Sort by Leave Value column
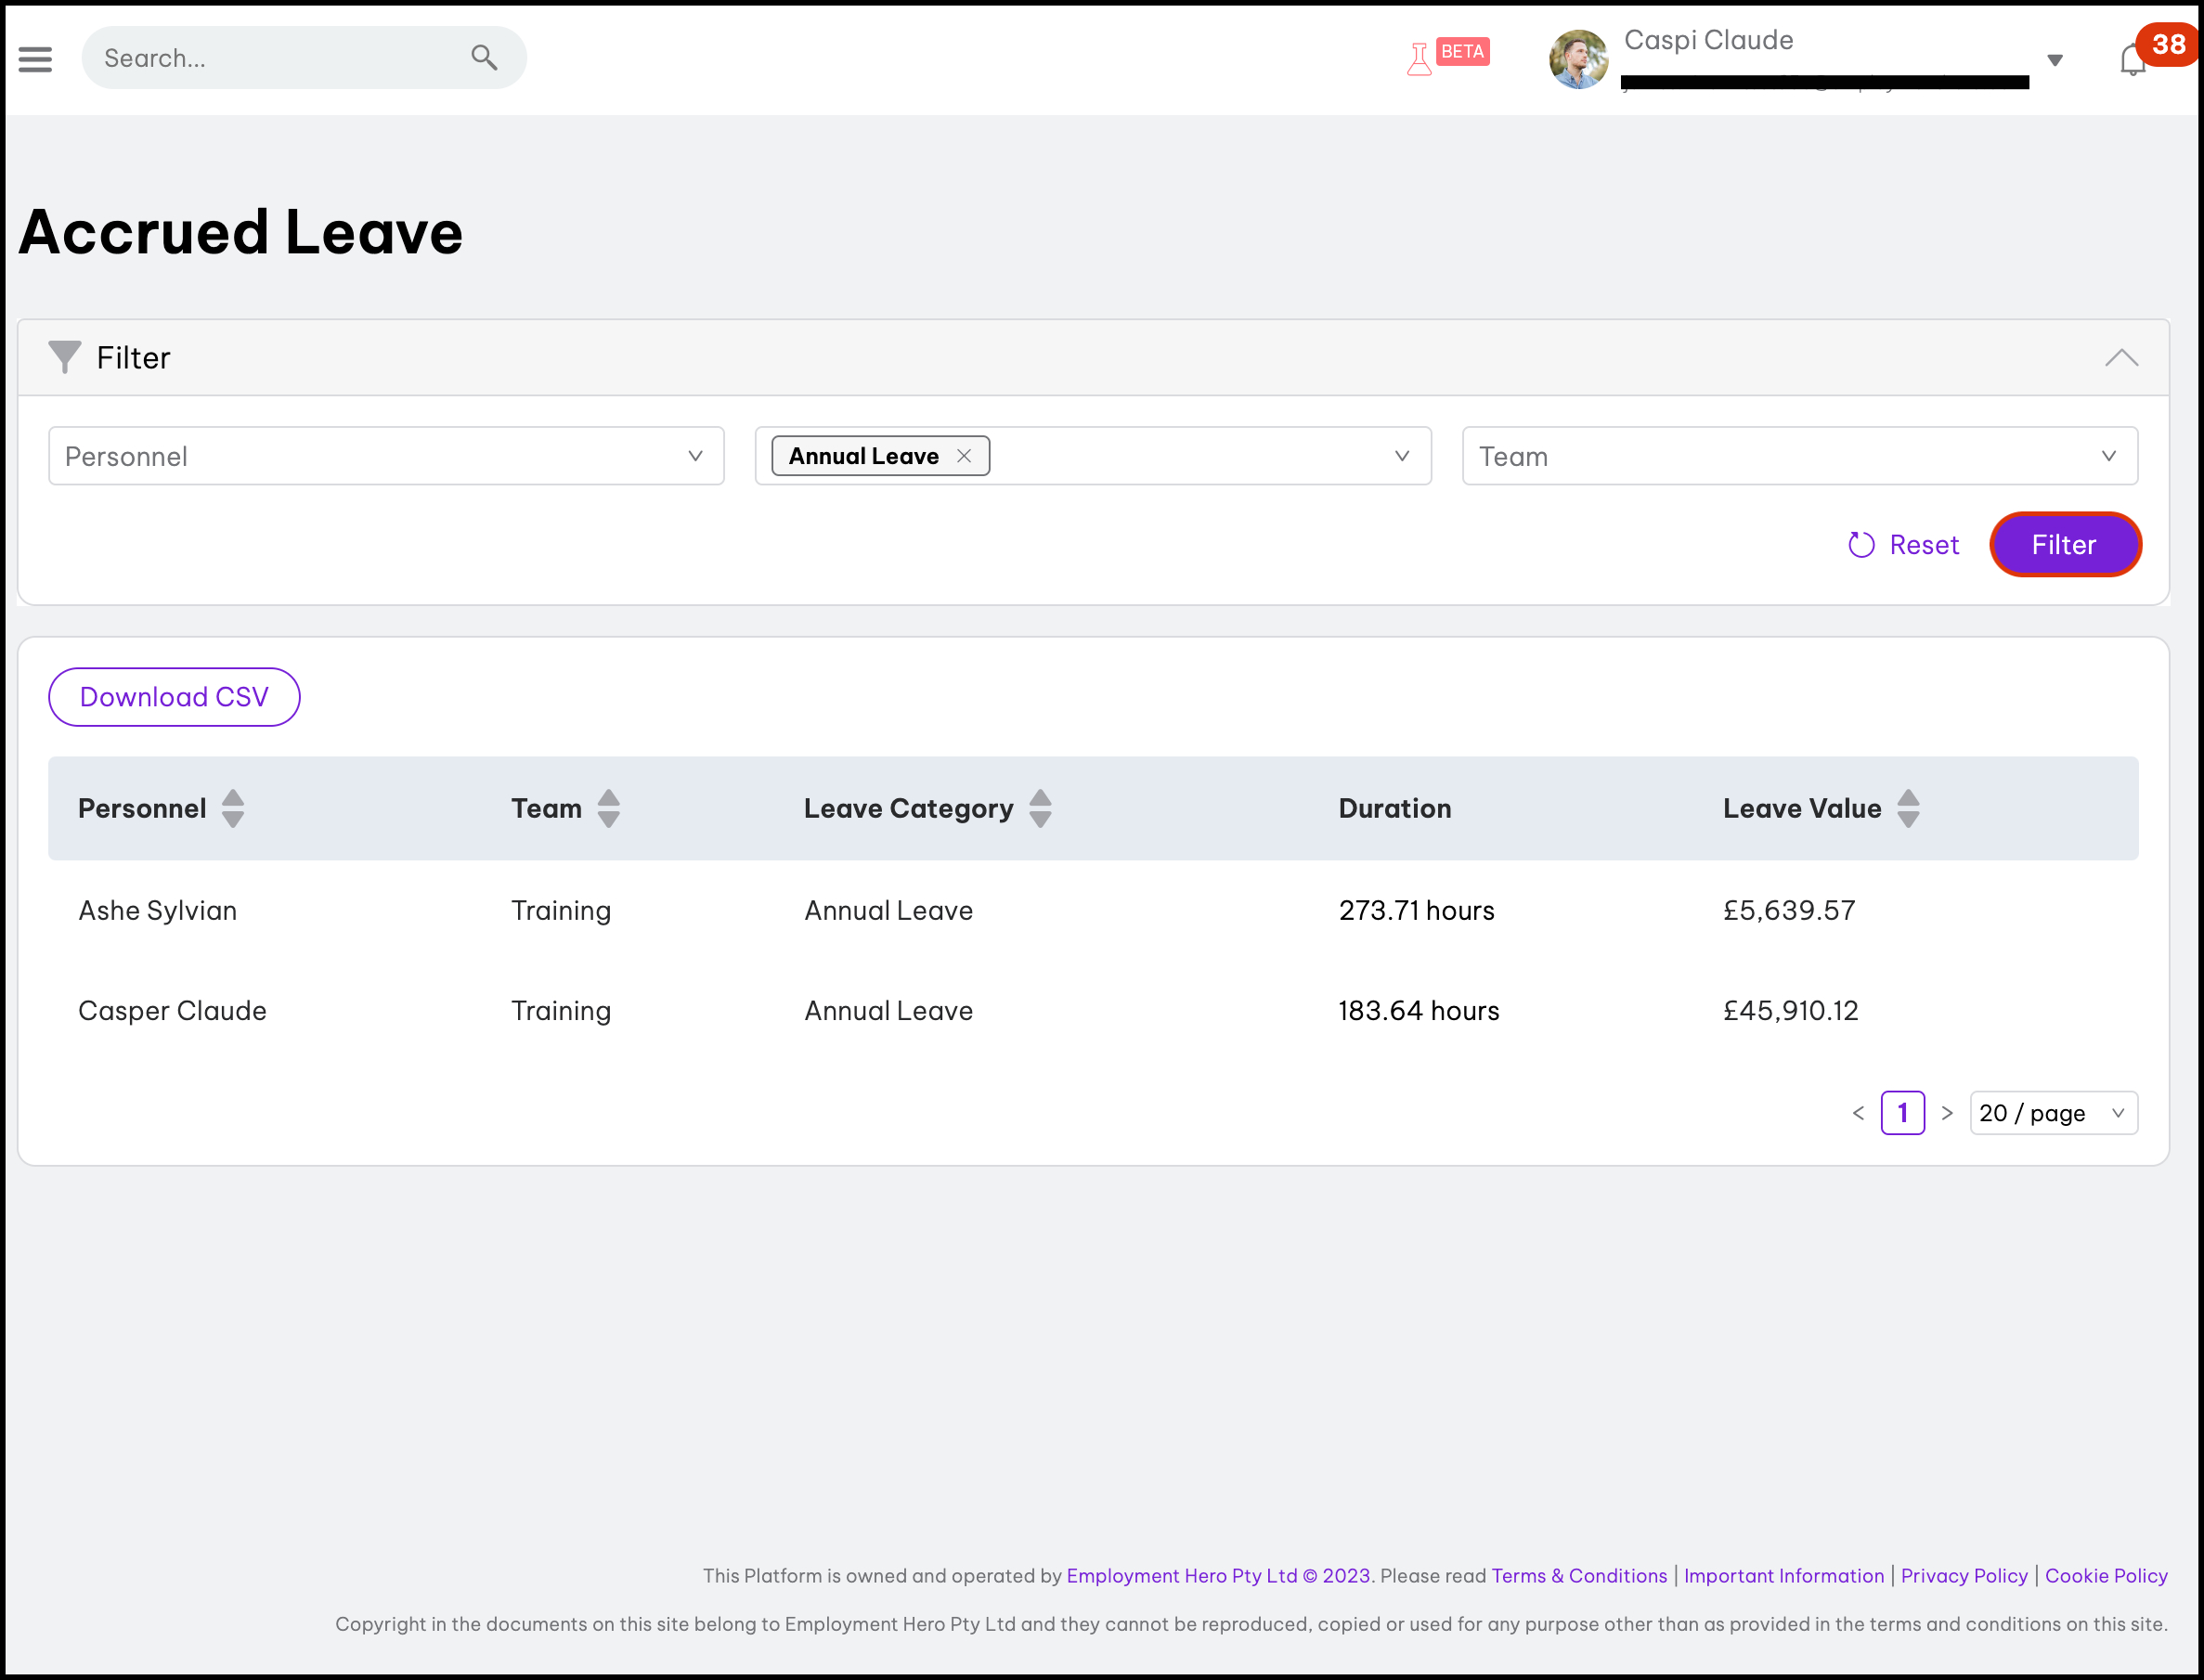2204x1680 pixels. tap(1908, 808)
